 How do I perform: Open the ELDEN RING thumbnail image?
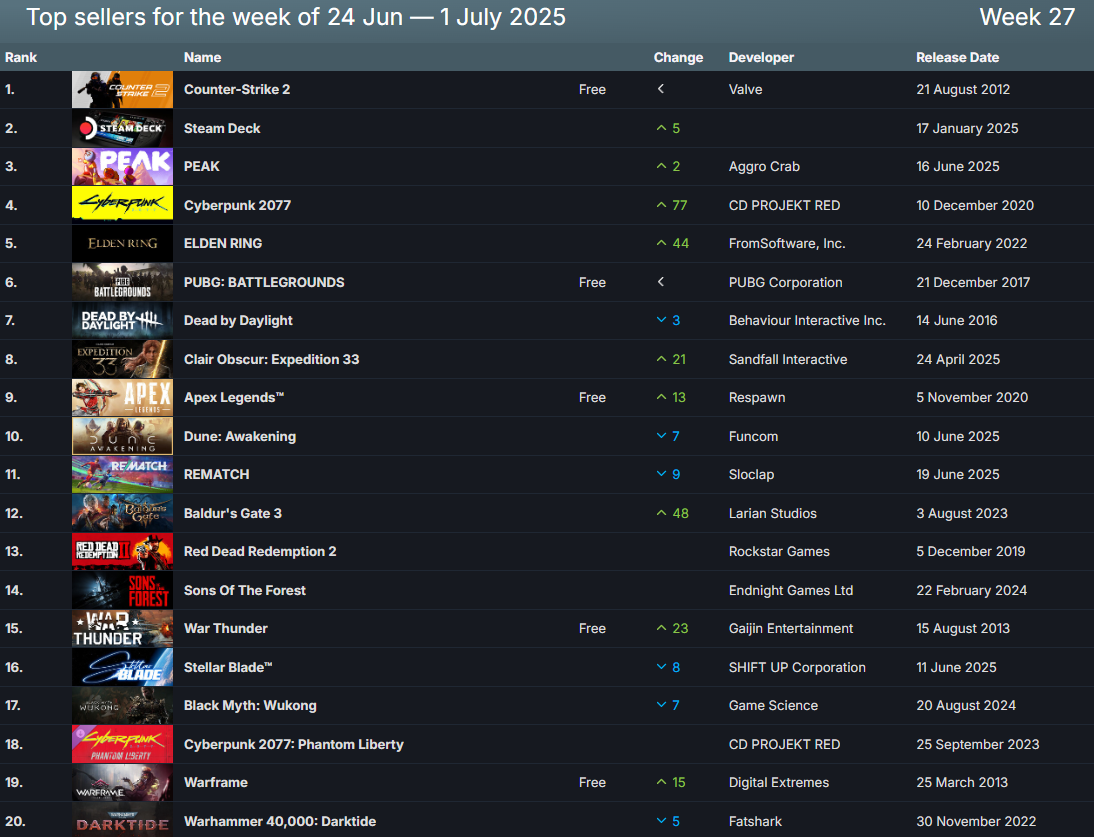coord(122,243)
